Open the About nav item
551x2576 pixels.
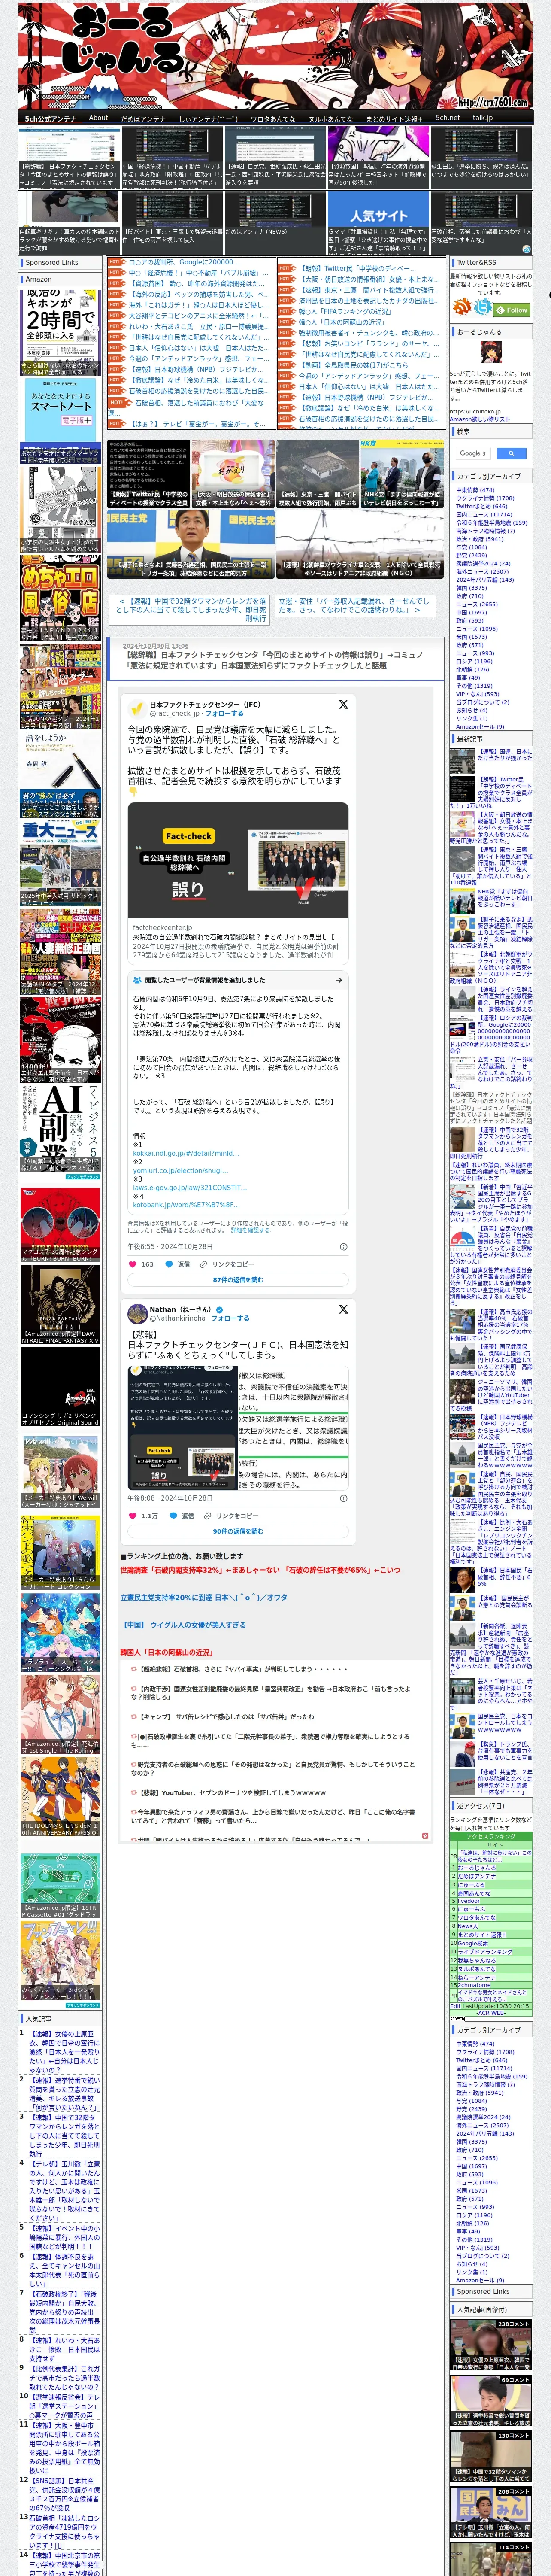click(x=98, y=118)
